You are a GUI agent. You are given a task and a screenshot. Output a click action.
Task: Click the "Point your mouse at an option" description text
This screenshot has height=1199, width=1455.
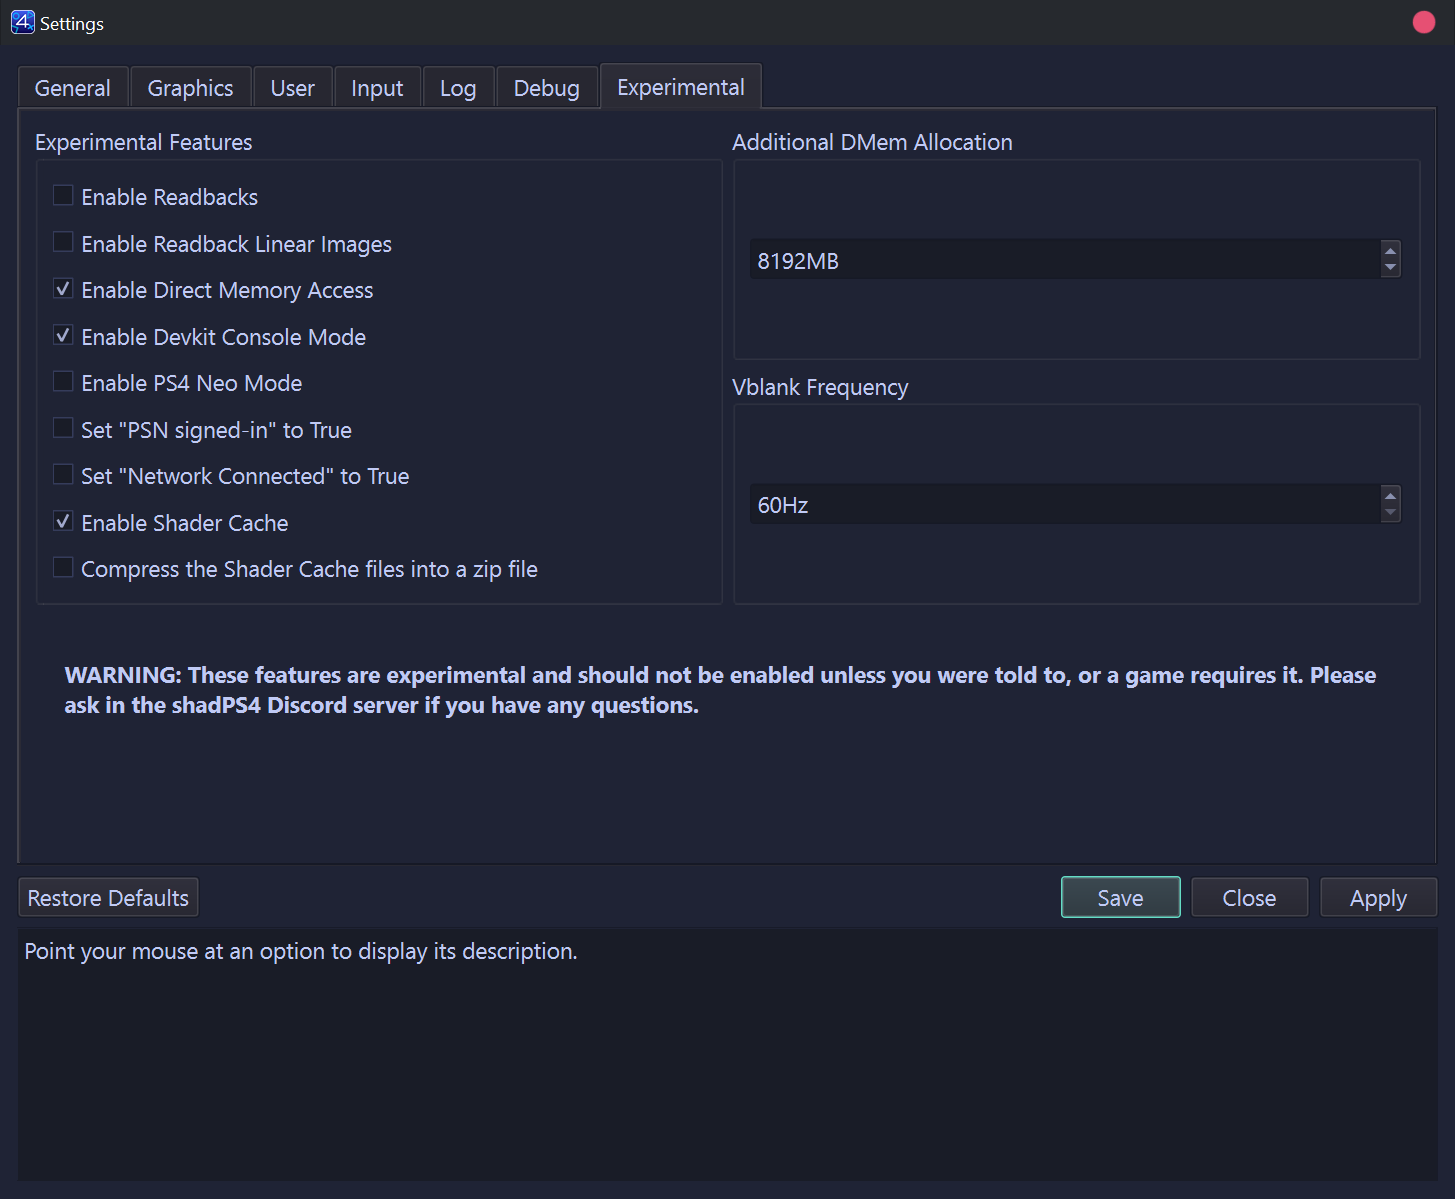tap(301, 951)
